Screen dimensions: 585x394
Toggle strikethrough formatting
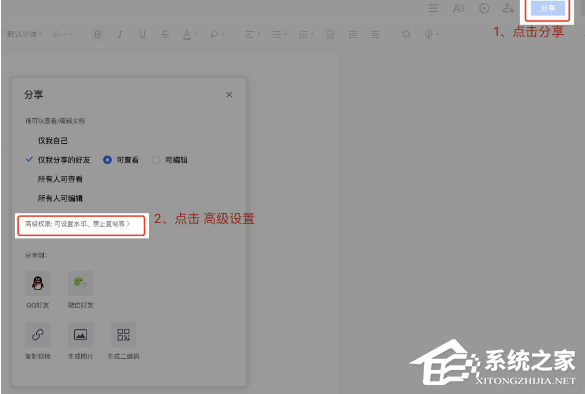point(165,34)
